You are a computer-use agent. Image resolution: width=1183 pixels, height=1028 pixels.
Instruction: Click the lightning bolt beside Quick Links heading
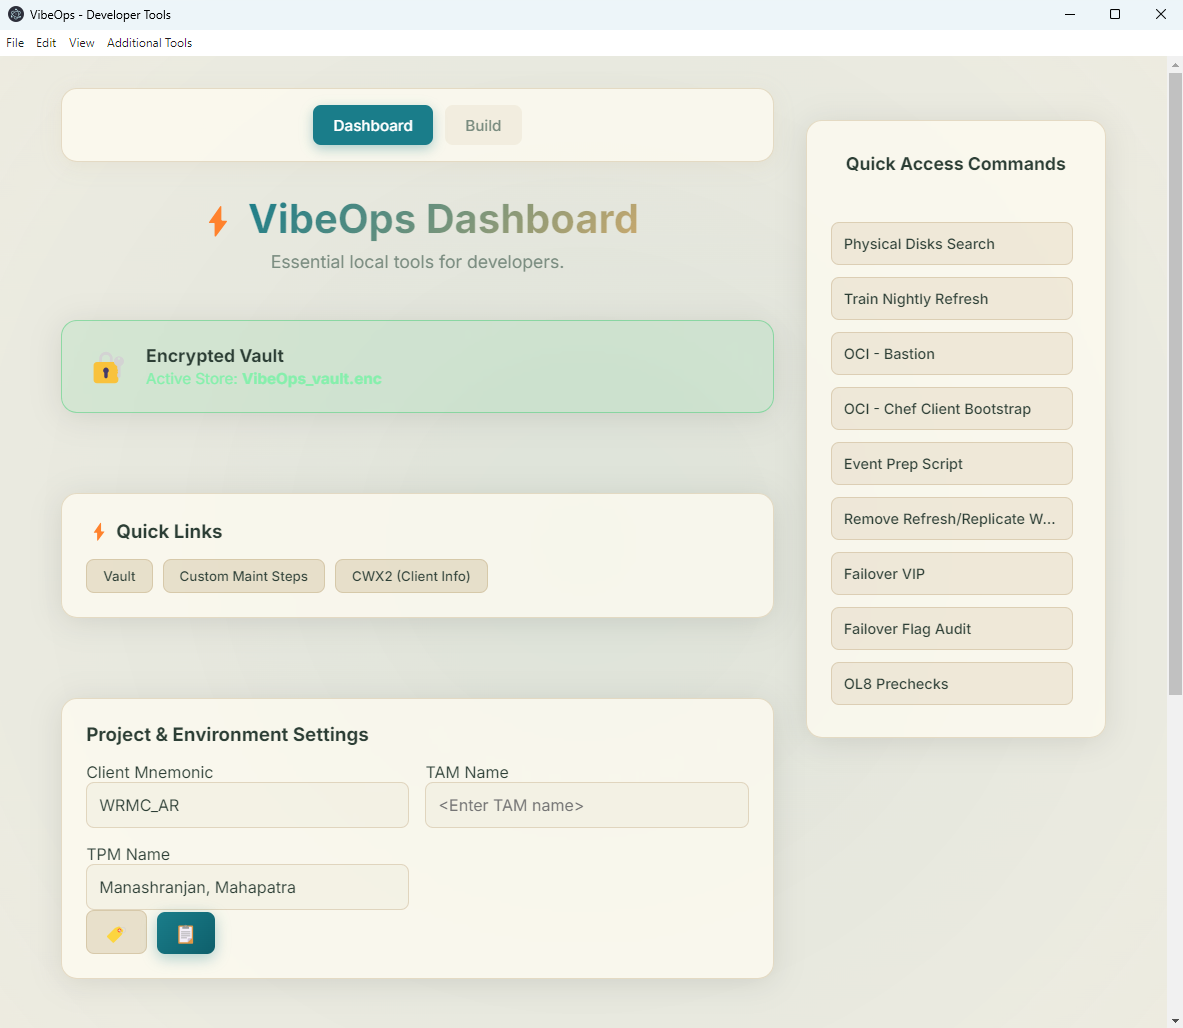98,531
